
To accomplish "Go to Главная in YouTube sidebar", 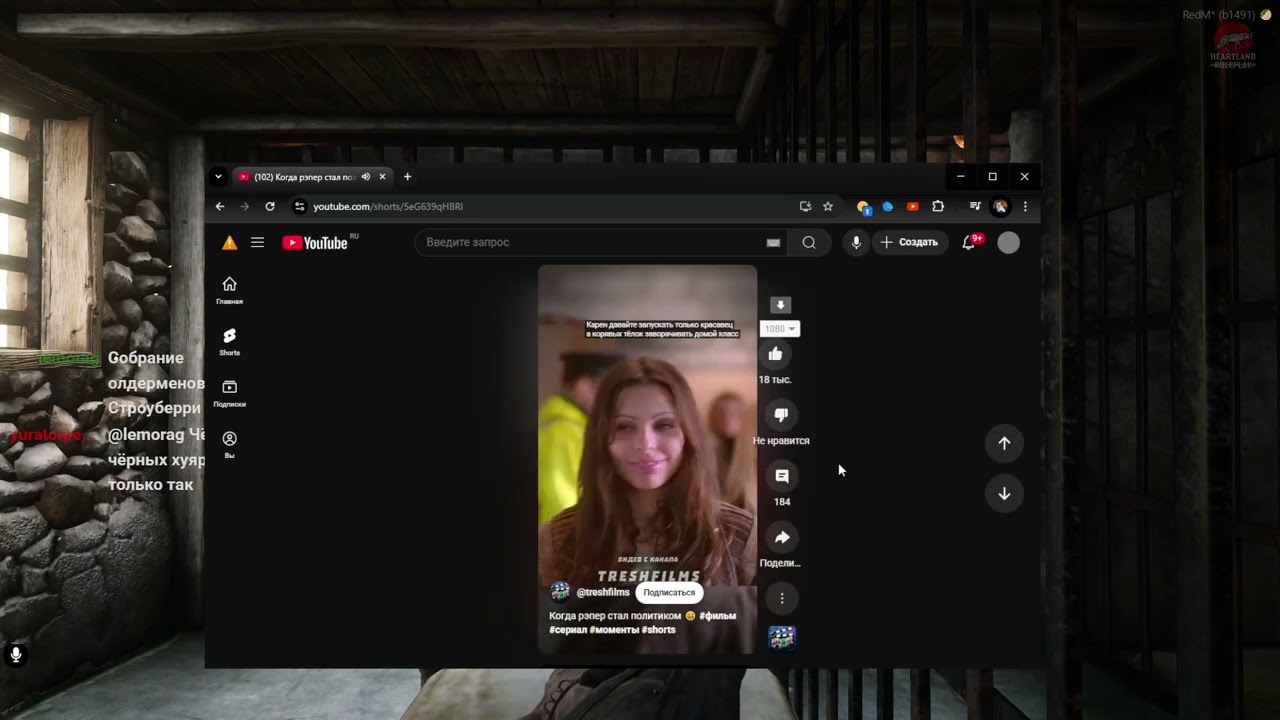I will click(x=229, y=290).
